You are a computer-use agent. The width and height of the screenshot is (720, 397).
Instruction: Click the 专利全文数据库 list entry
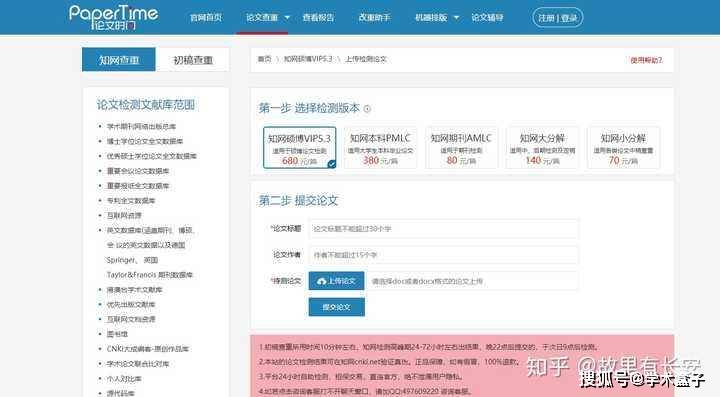click(131, 201)
